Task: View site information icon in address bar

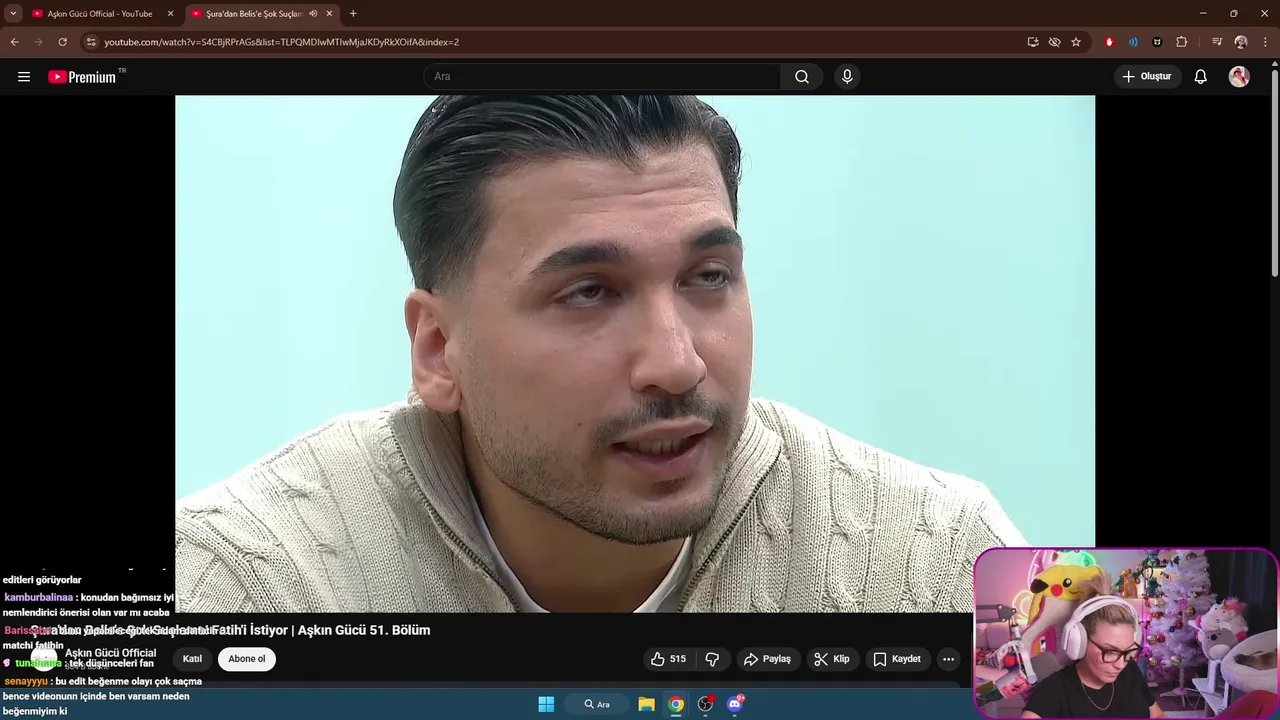Action: tap(91, 42)
